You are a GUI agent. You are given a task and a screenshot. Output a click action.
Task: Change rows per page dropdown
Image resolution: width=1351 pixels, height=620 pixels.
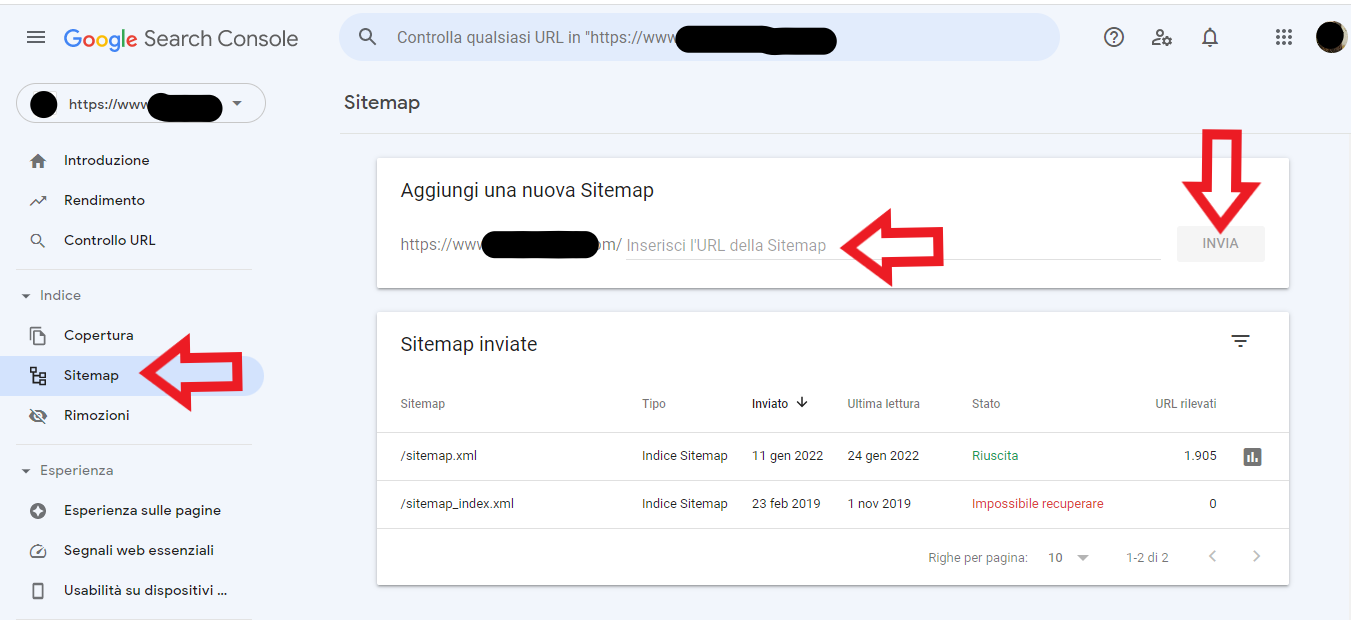pyautogui.click(x=1068, y=558)
